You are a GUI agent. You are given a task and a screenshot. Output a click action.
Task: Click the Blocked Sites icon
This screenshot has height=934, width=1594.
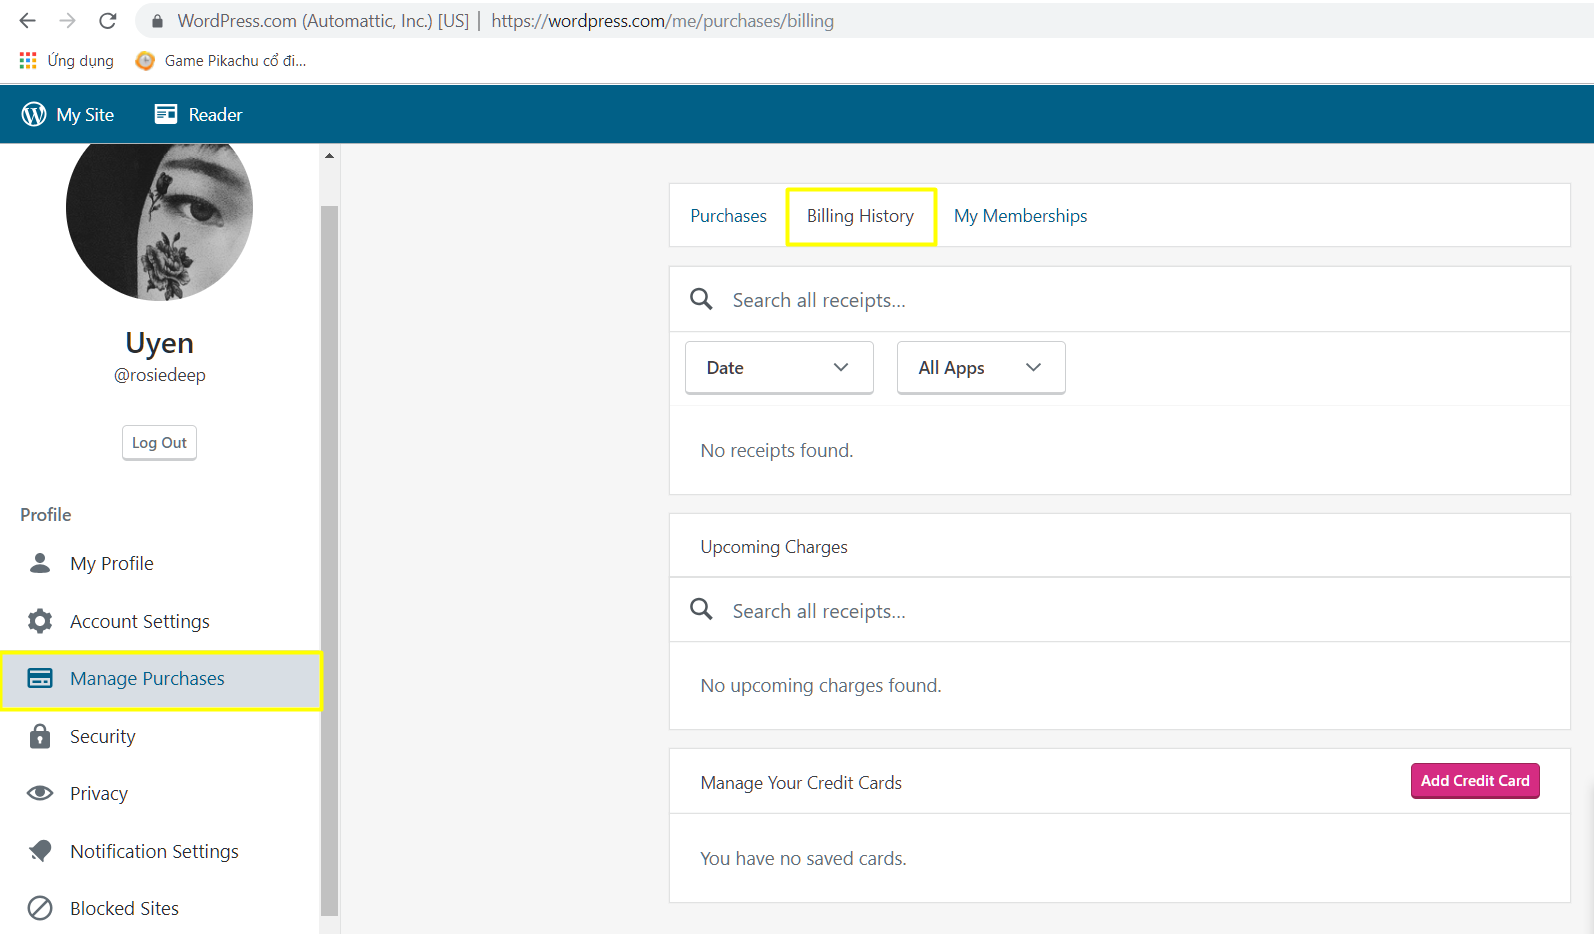tap(40, 908)
